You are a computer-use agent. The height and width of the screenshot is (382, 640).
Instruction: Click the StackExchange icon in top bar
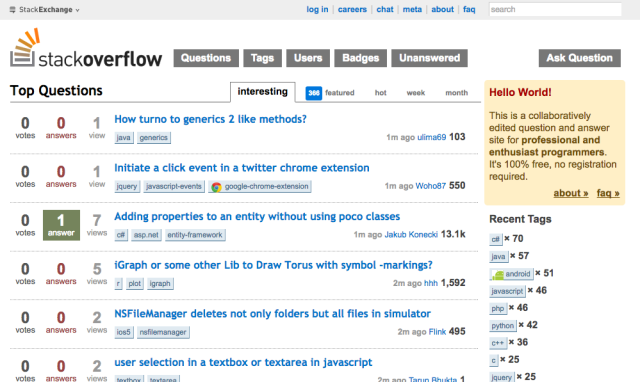click(x=13, y=10)
